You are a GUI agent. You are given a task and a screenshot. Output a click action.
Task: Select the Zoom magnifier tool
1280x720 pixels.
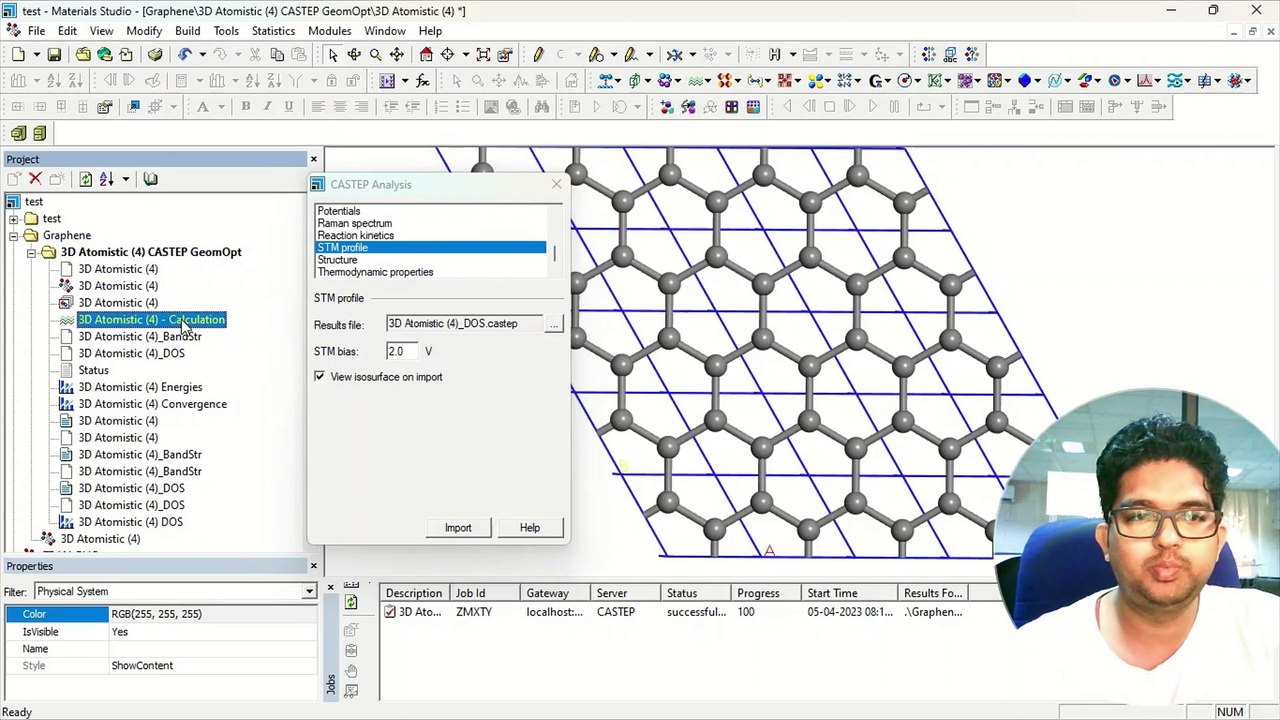[375, 55]
